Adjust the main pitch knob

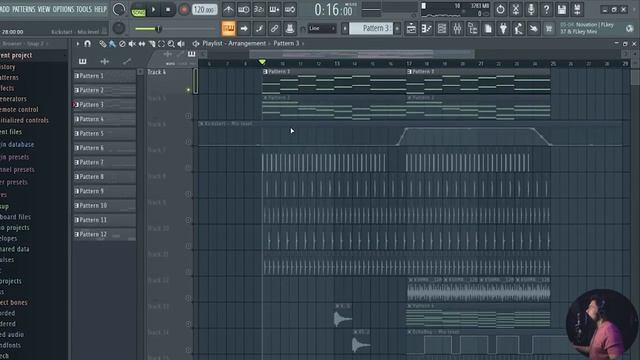click(119, 28)
